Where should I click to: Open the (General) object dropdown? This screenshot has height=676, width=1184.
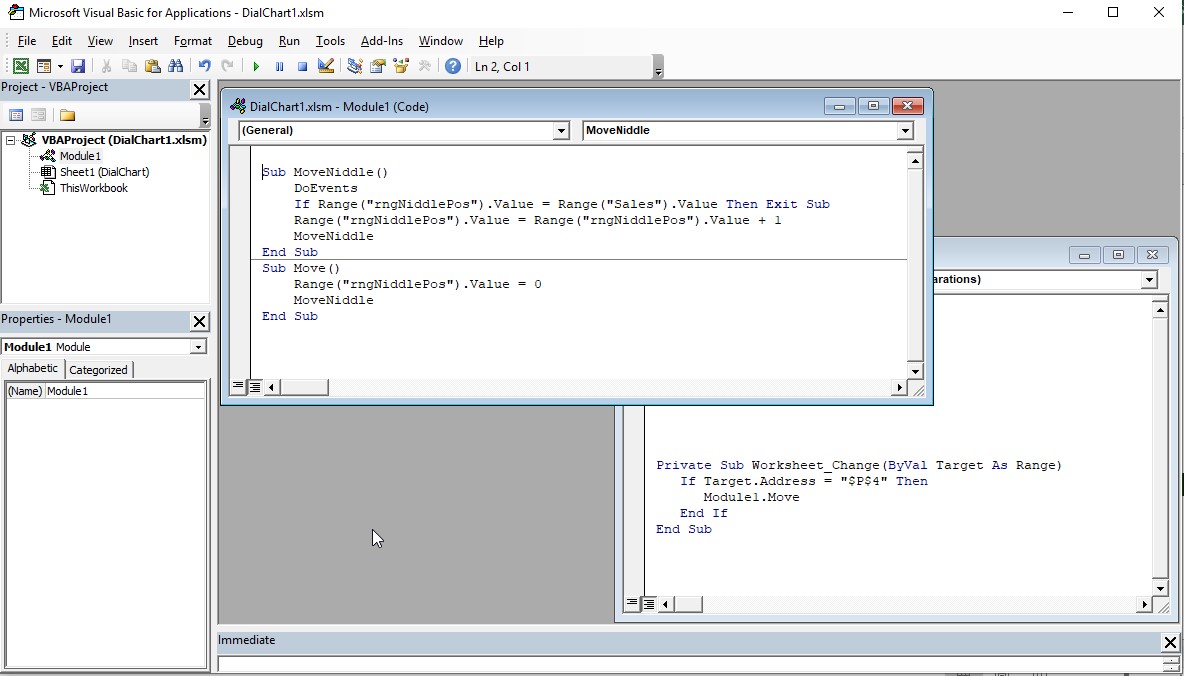(561, 131)
